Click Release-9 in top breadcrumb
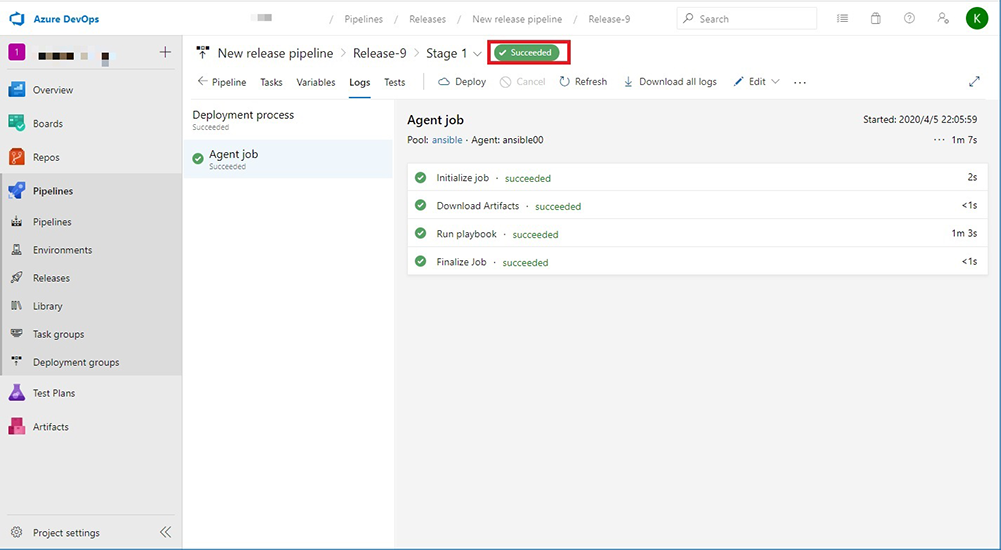Screen dimensions: 1001x550 coord(609,19)
